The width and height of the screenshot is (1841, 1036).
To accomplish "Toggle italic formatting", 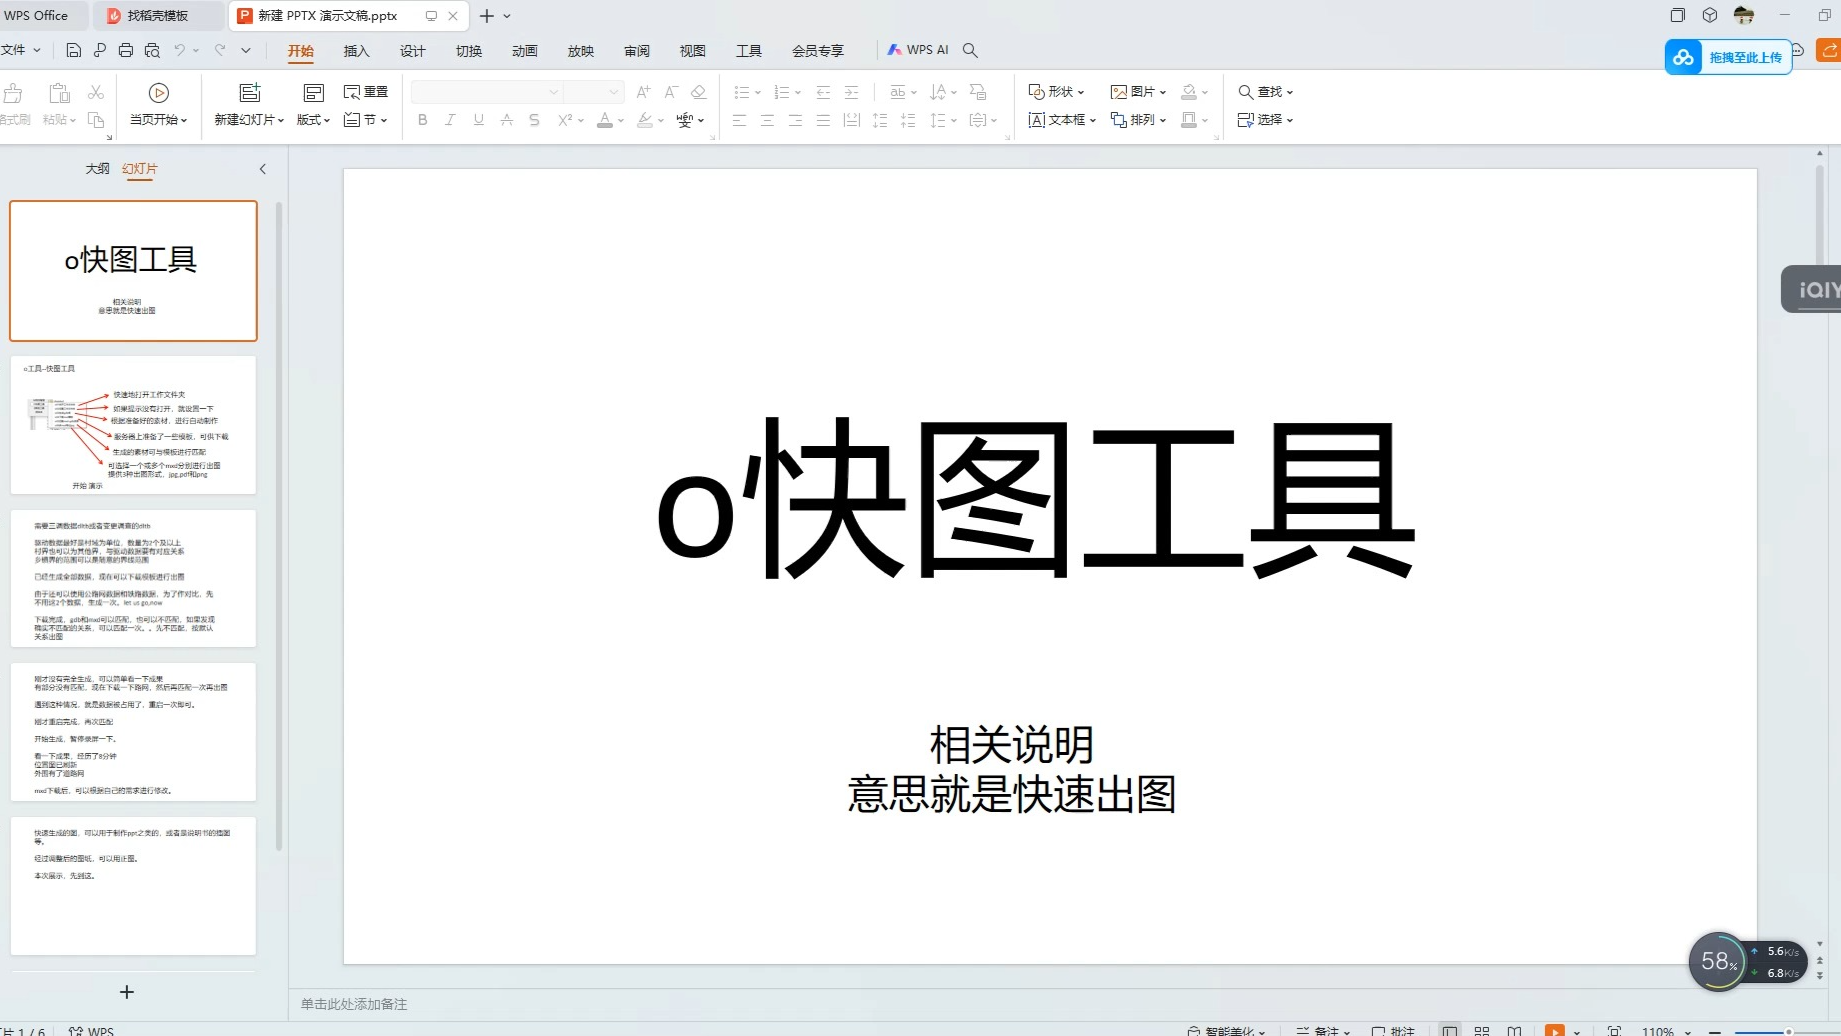I will 450,120.
